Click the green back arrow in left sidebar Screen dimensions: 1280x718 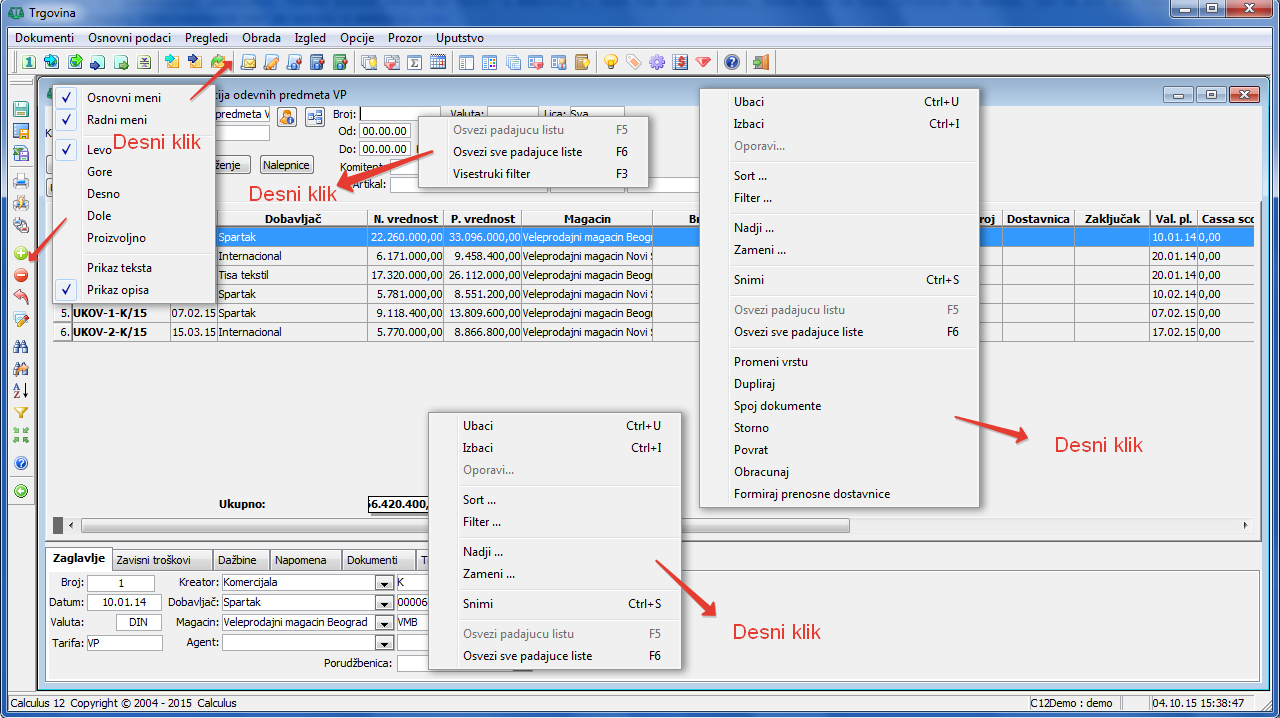[x=21, y=491]
